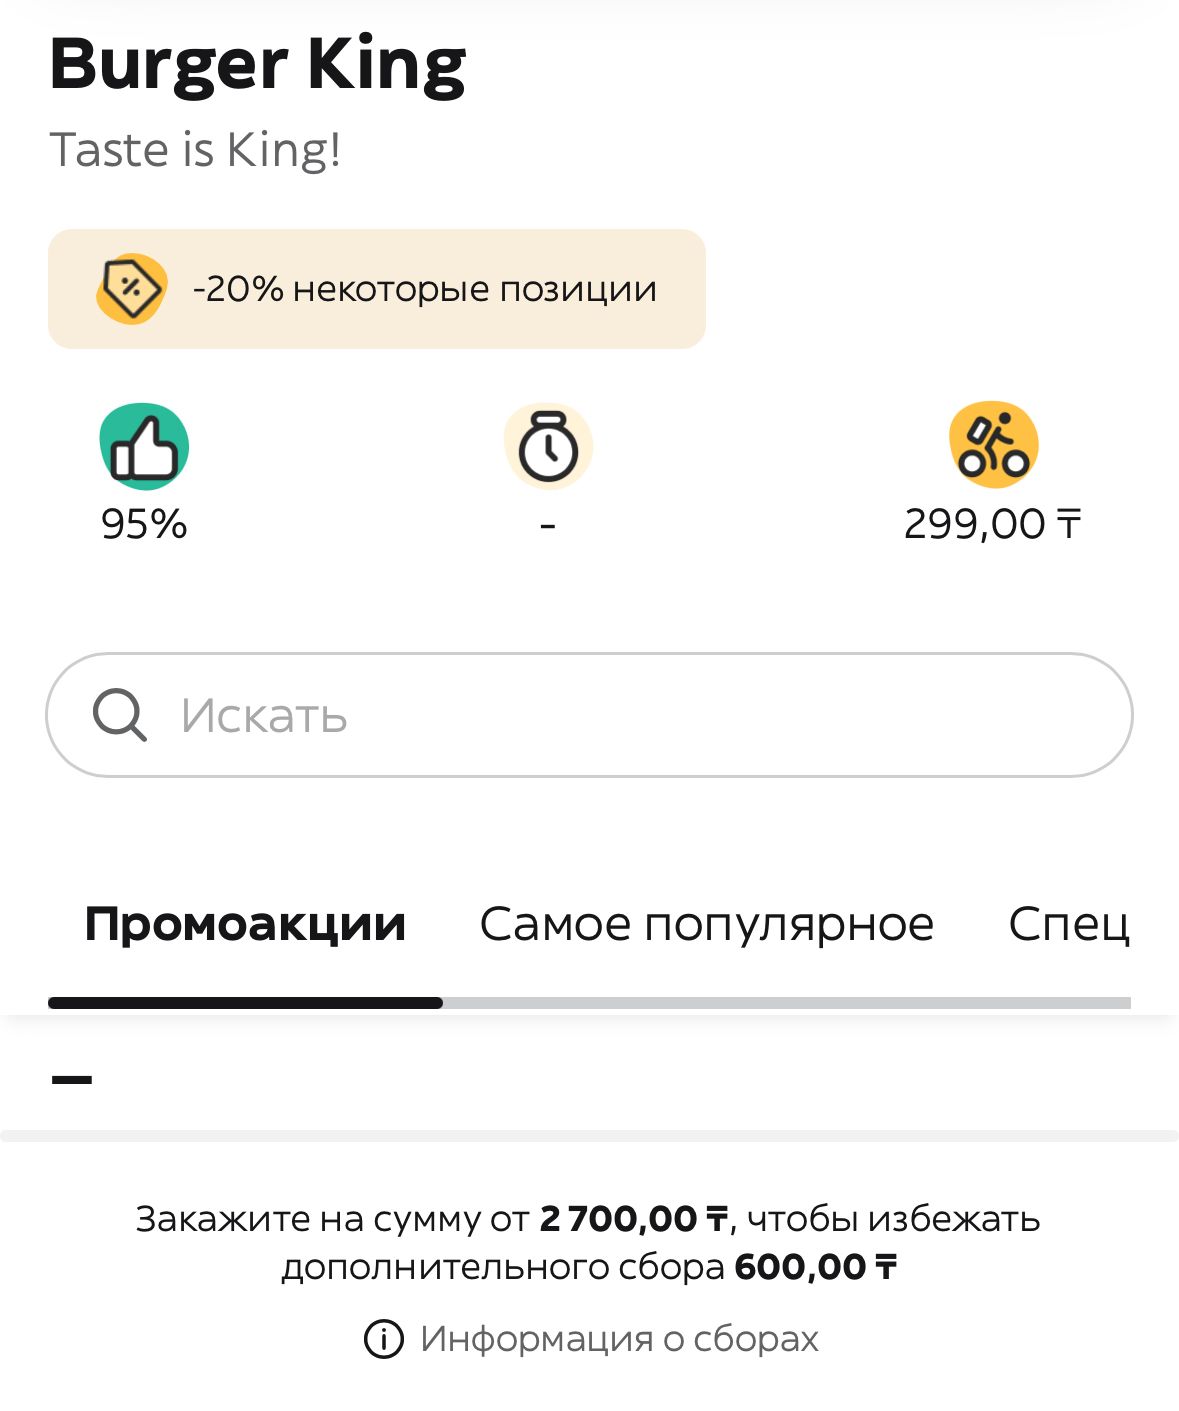Tap the stopwatch delivery time icon
The height and width of the screenshot is (1411, 1179).
548,447
